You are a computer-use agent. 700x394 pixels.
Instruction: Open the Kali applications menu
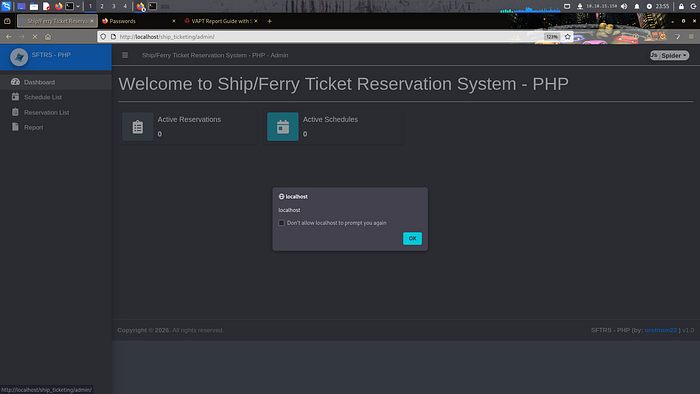pyautogui.click(x=6, y=6)
